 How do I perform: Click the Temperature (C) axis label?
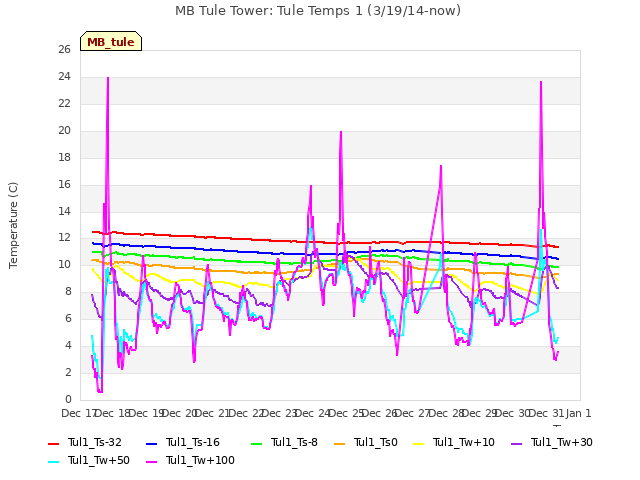13,225
